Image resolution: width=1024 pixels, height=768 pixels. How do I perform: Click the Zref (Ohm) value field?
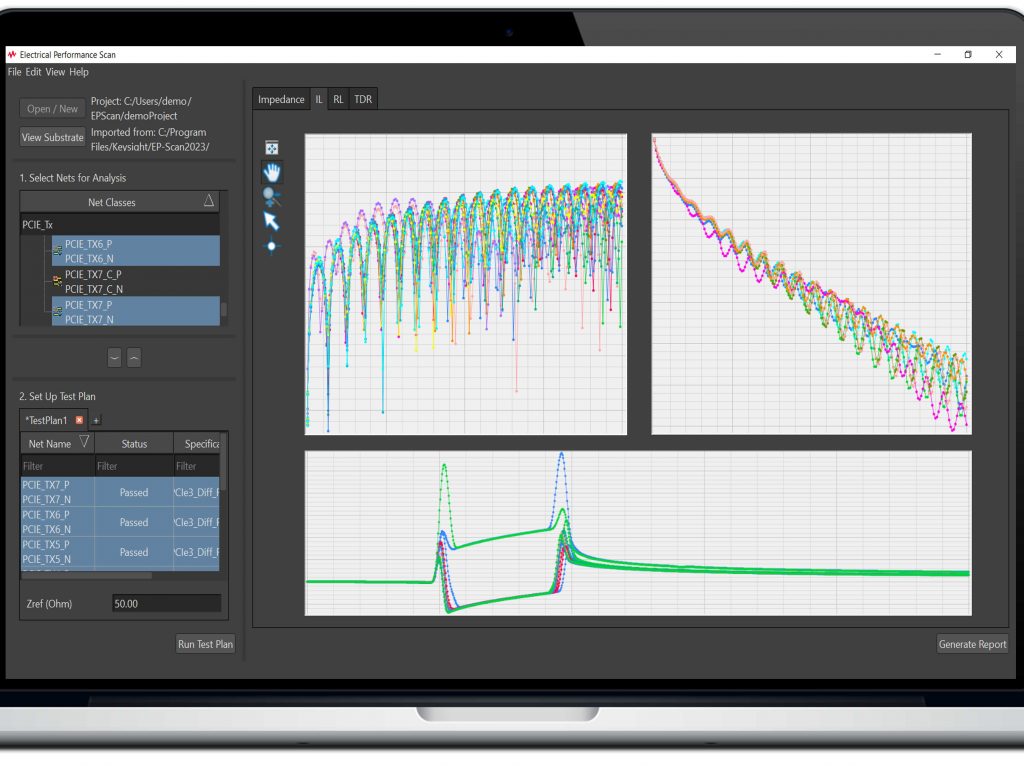(x=165, y=603)
